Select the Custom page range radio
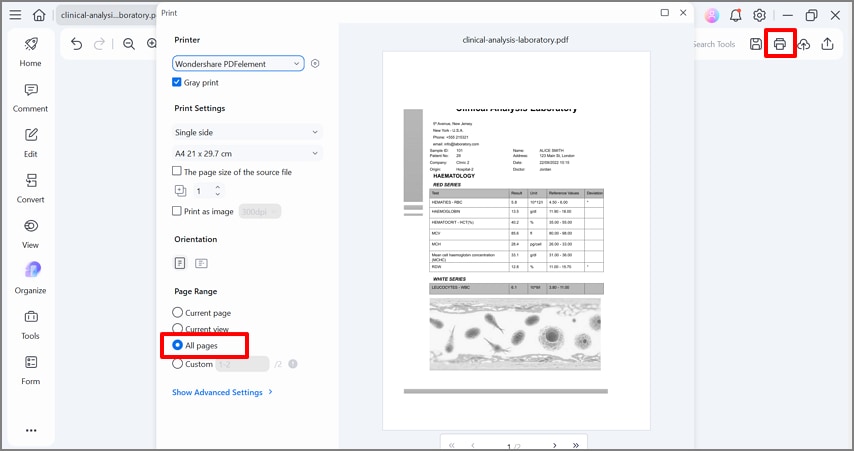The height and width of the screenshot is (451, 854). [177, 363]
